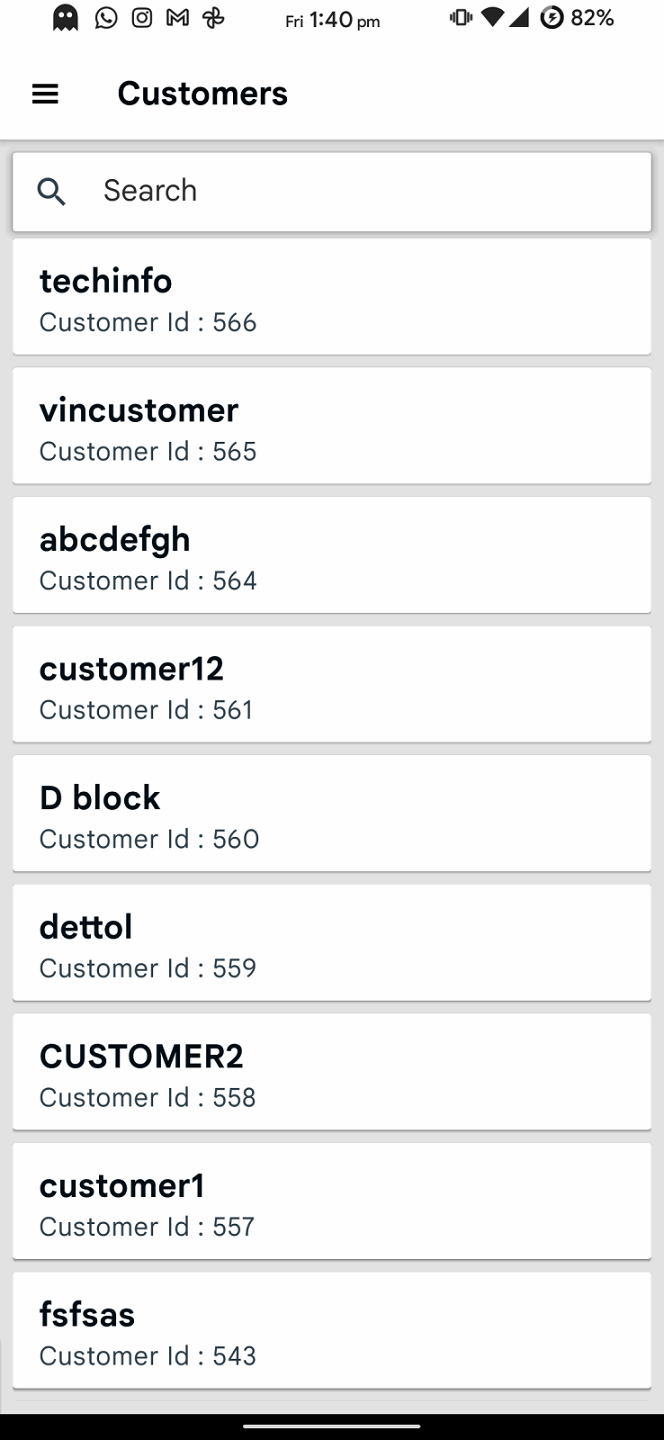Open the techinfo customer entry
The width and height of the screenshot is (664, 1440).
pyautogui.click(x=331, y=297)
